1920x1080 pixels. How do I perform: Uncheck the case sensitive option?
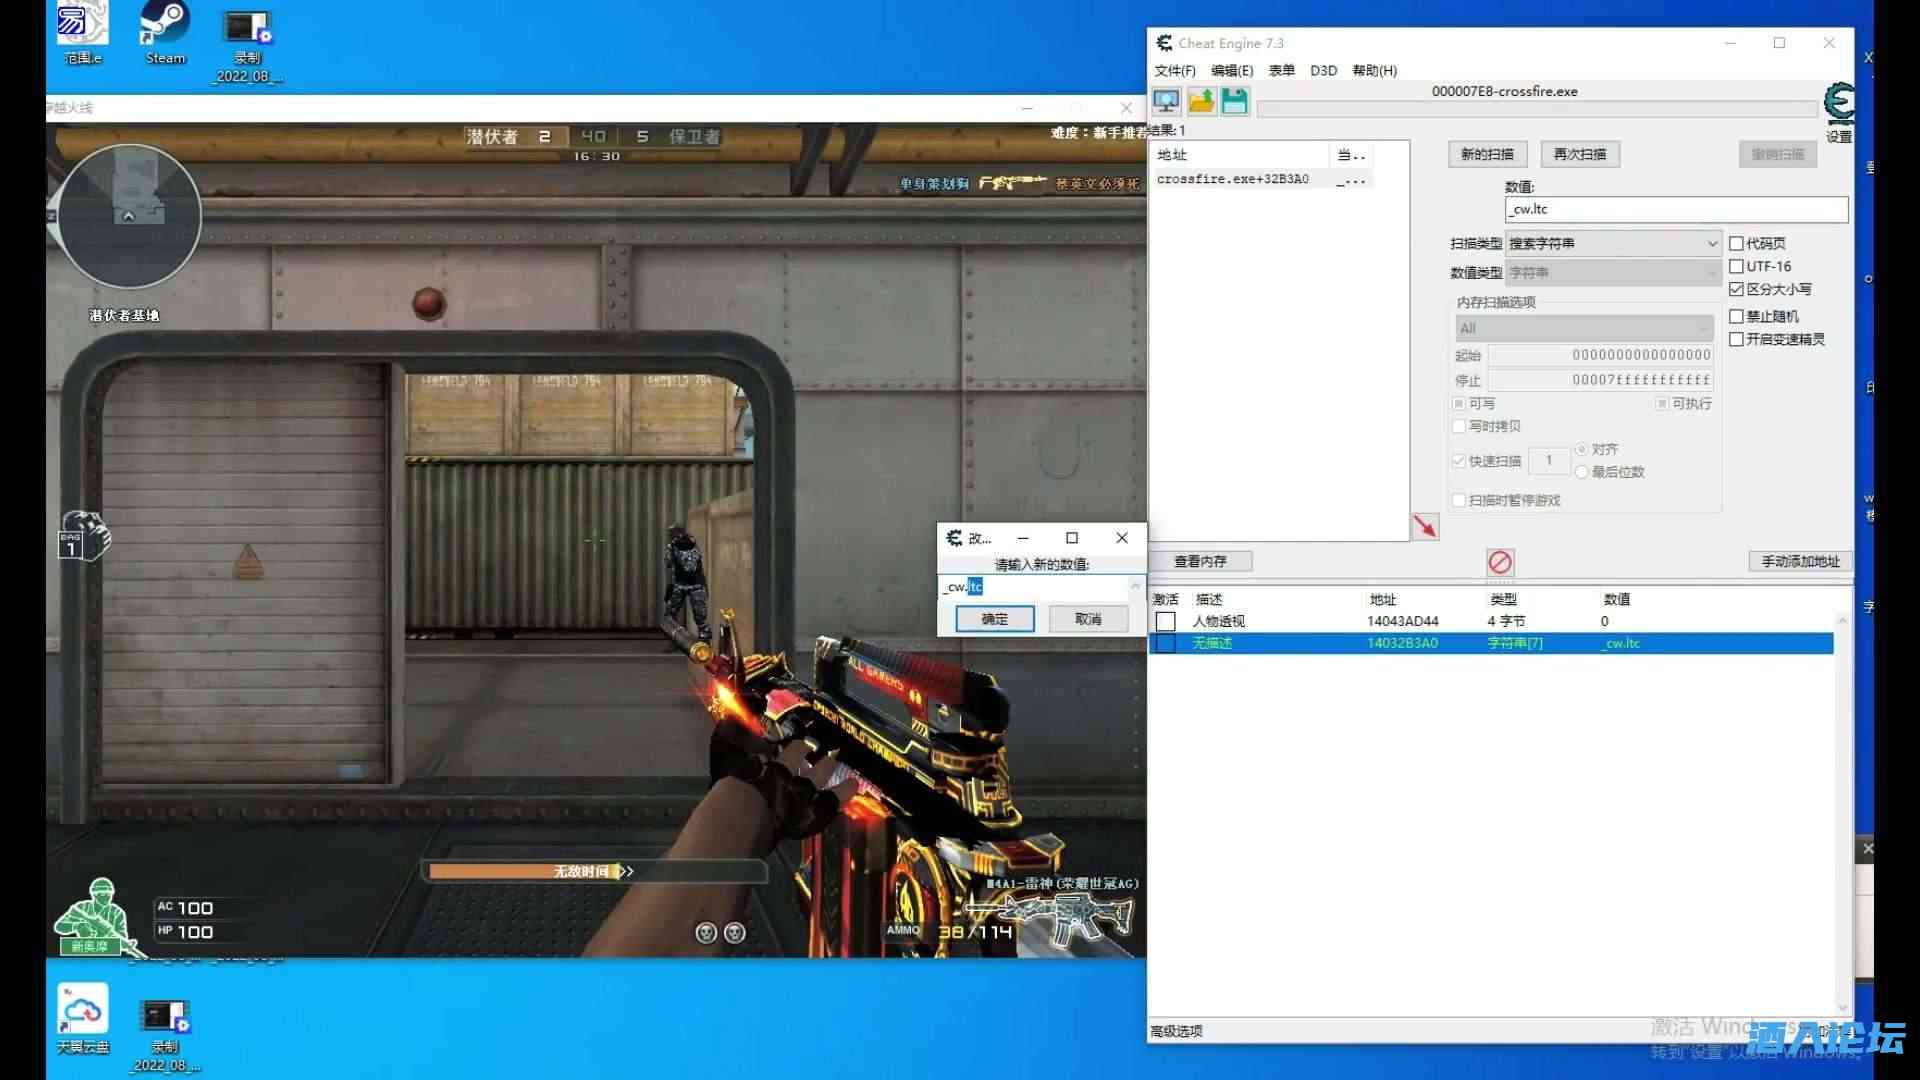pos(1736,289)
